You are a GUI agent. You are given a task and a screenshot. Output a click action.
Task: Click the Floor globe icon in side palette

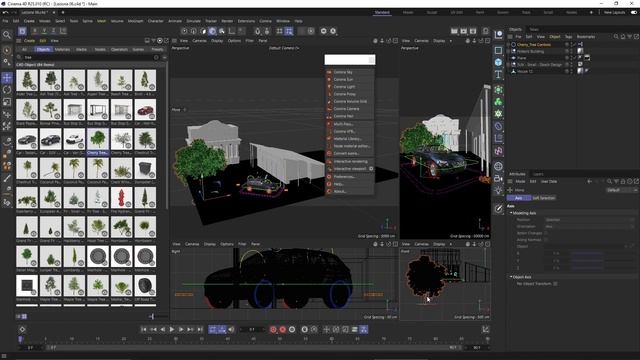(498, 166)
